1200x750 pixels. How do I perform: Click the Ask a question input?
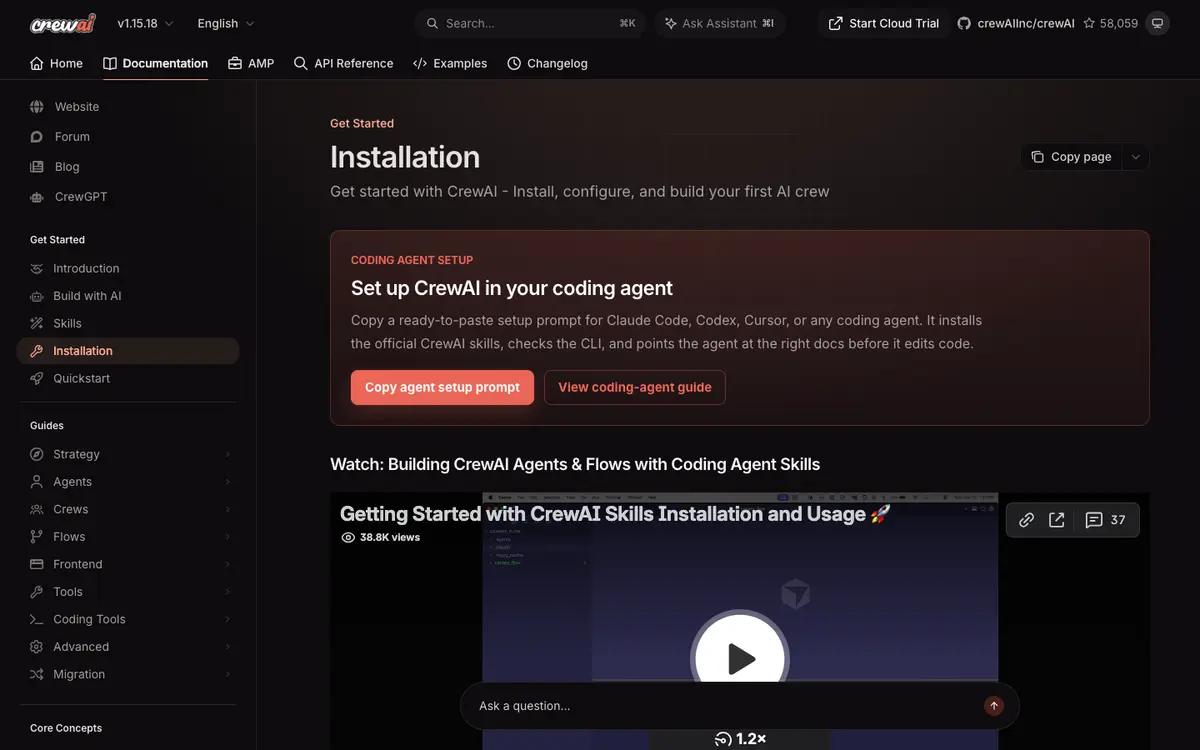[x=725, y=706]
